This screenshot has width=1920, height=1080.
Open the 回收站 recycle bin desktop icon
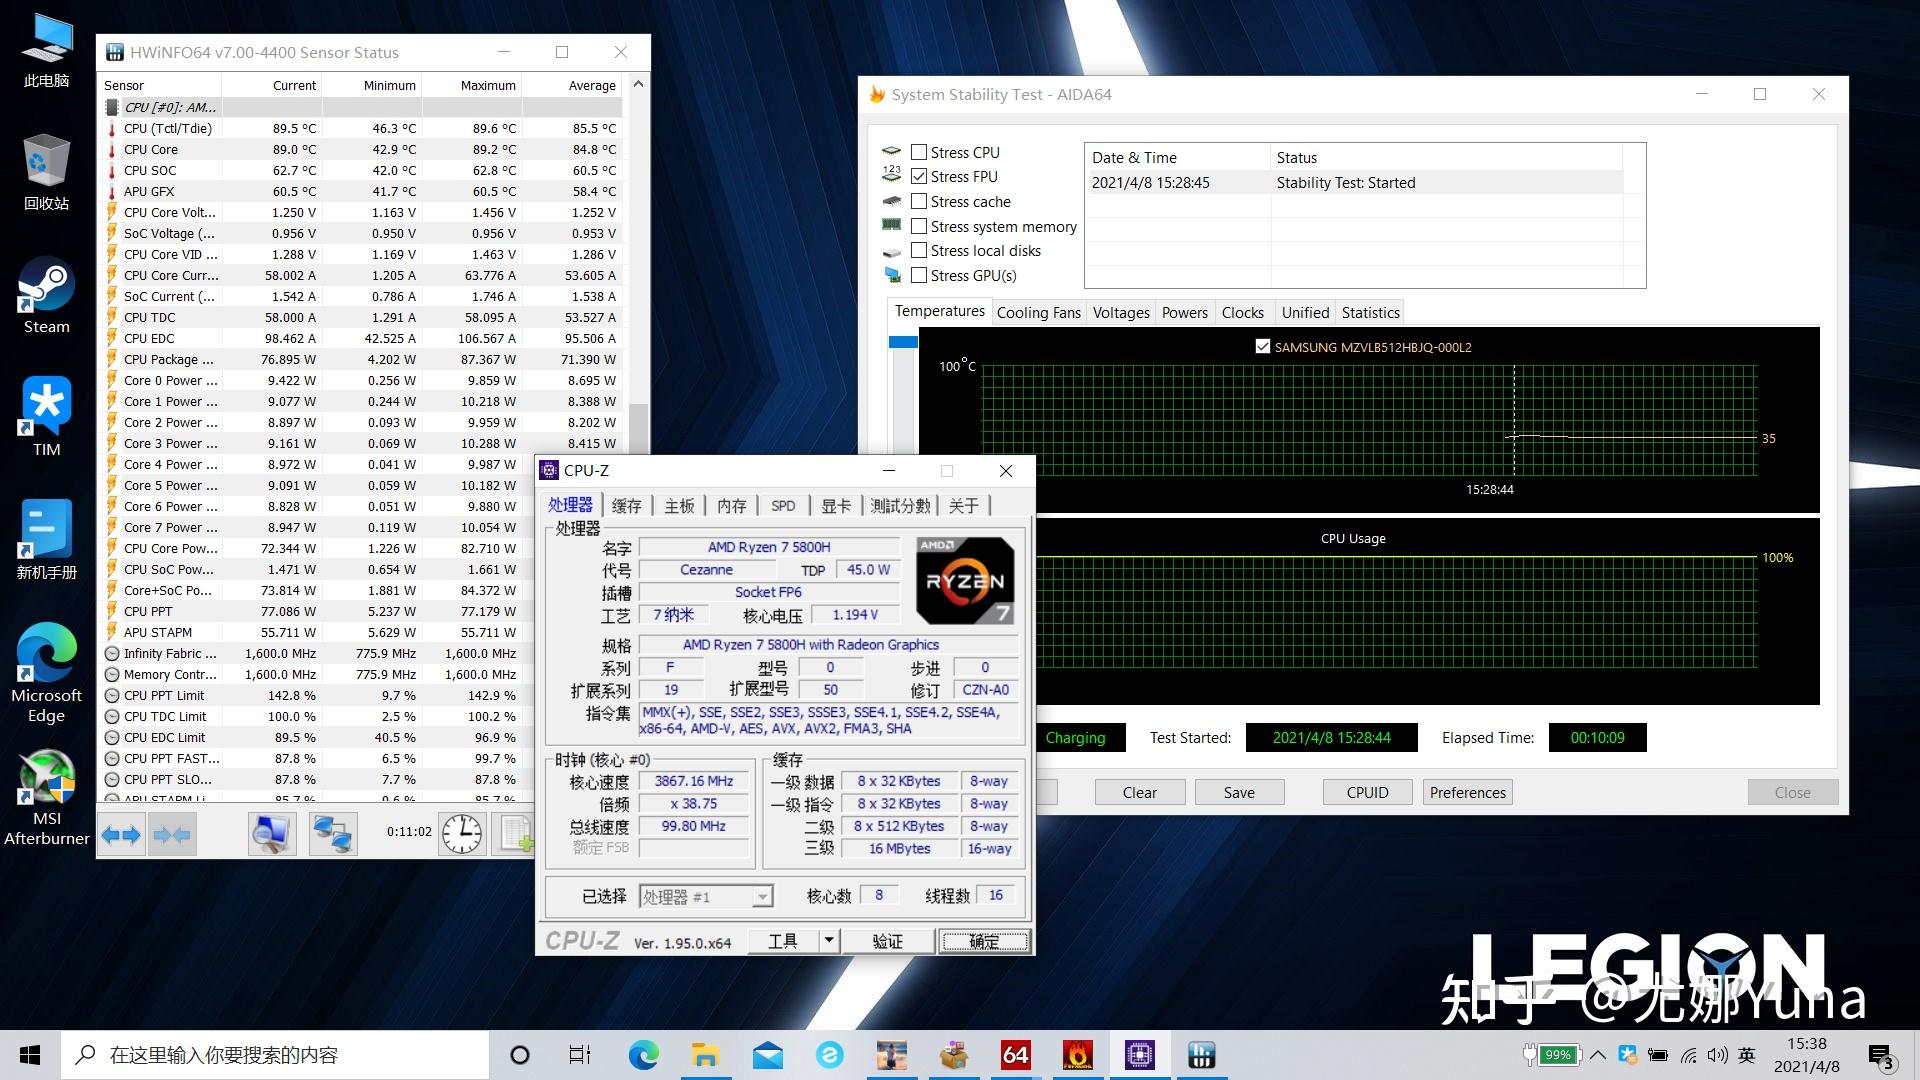pyautogui.click(x=47, y=172)
